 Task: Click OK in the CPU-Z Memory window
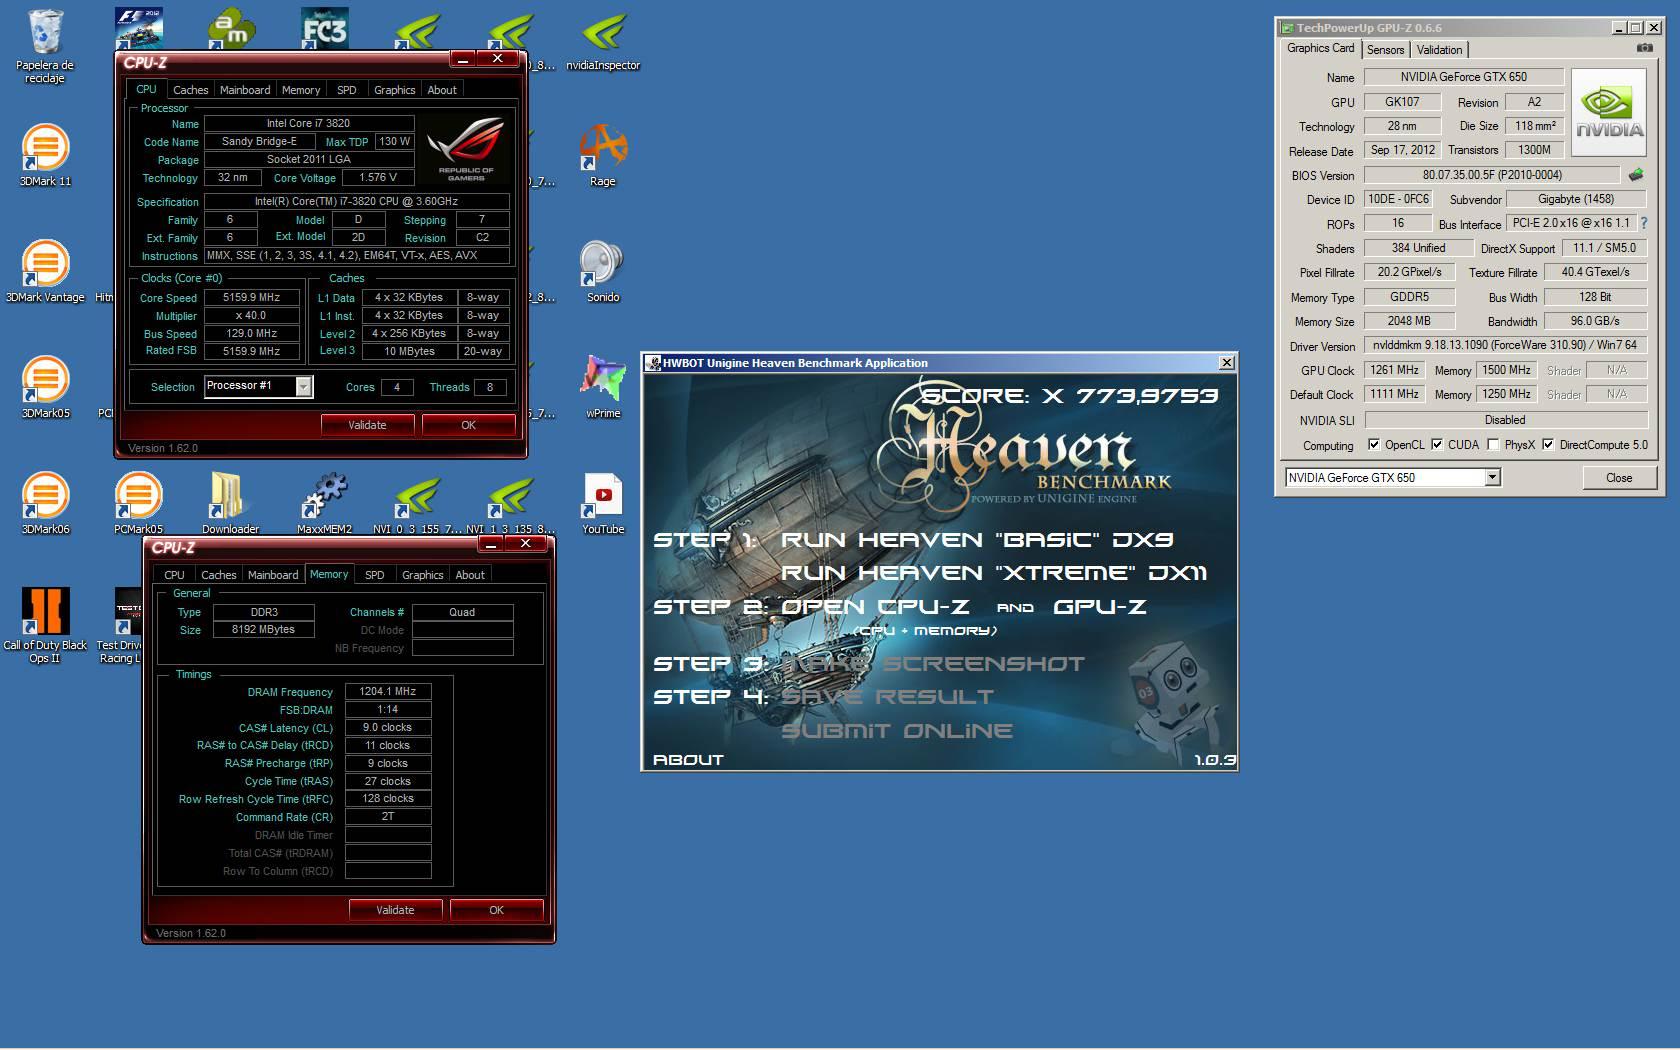[496, 910]
